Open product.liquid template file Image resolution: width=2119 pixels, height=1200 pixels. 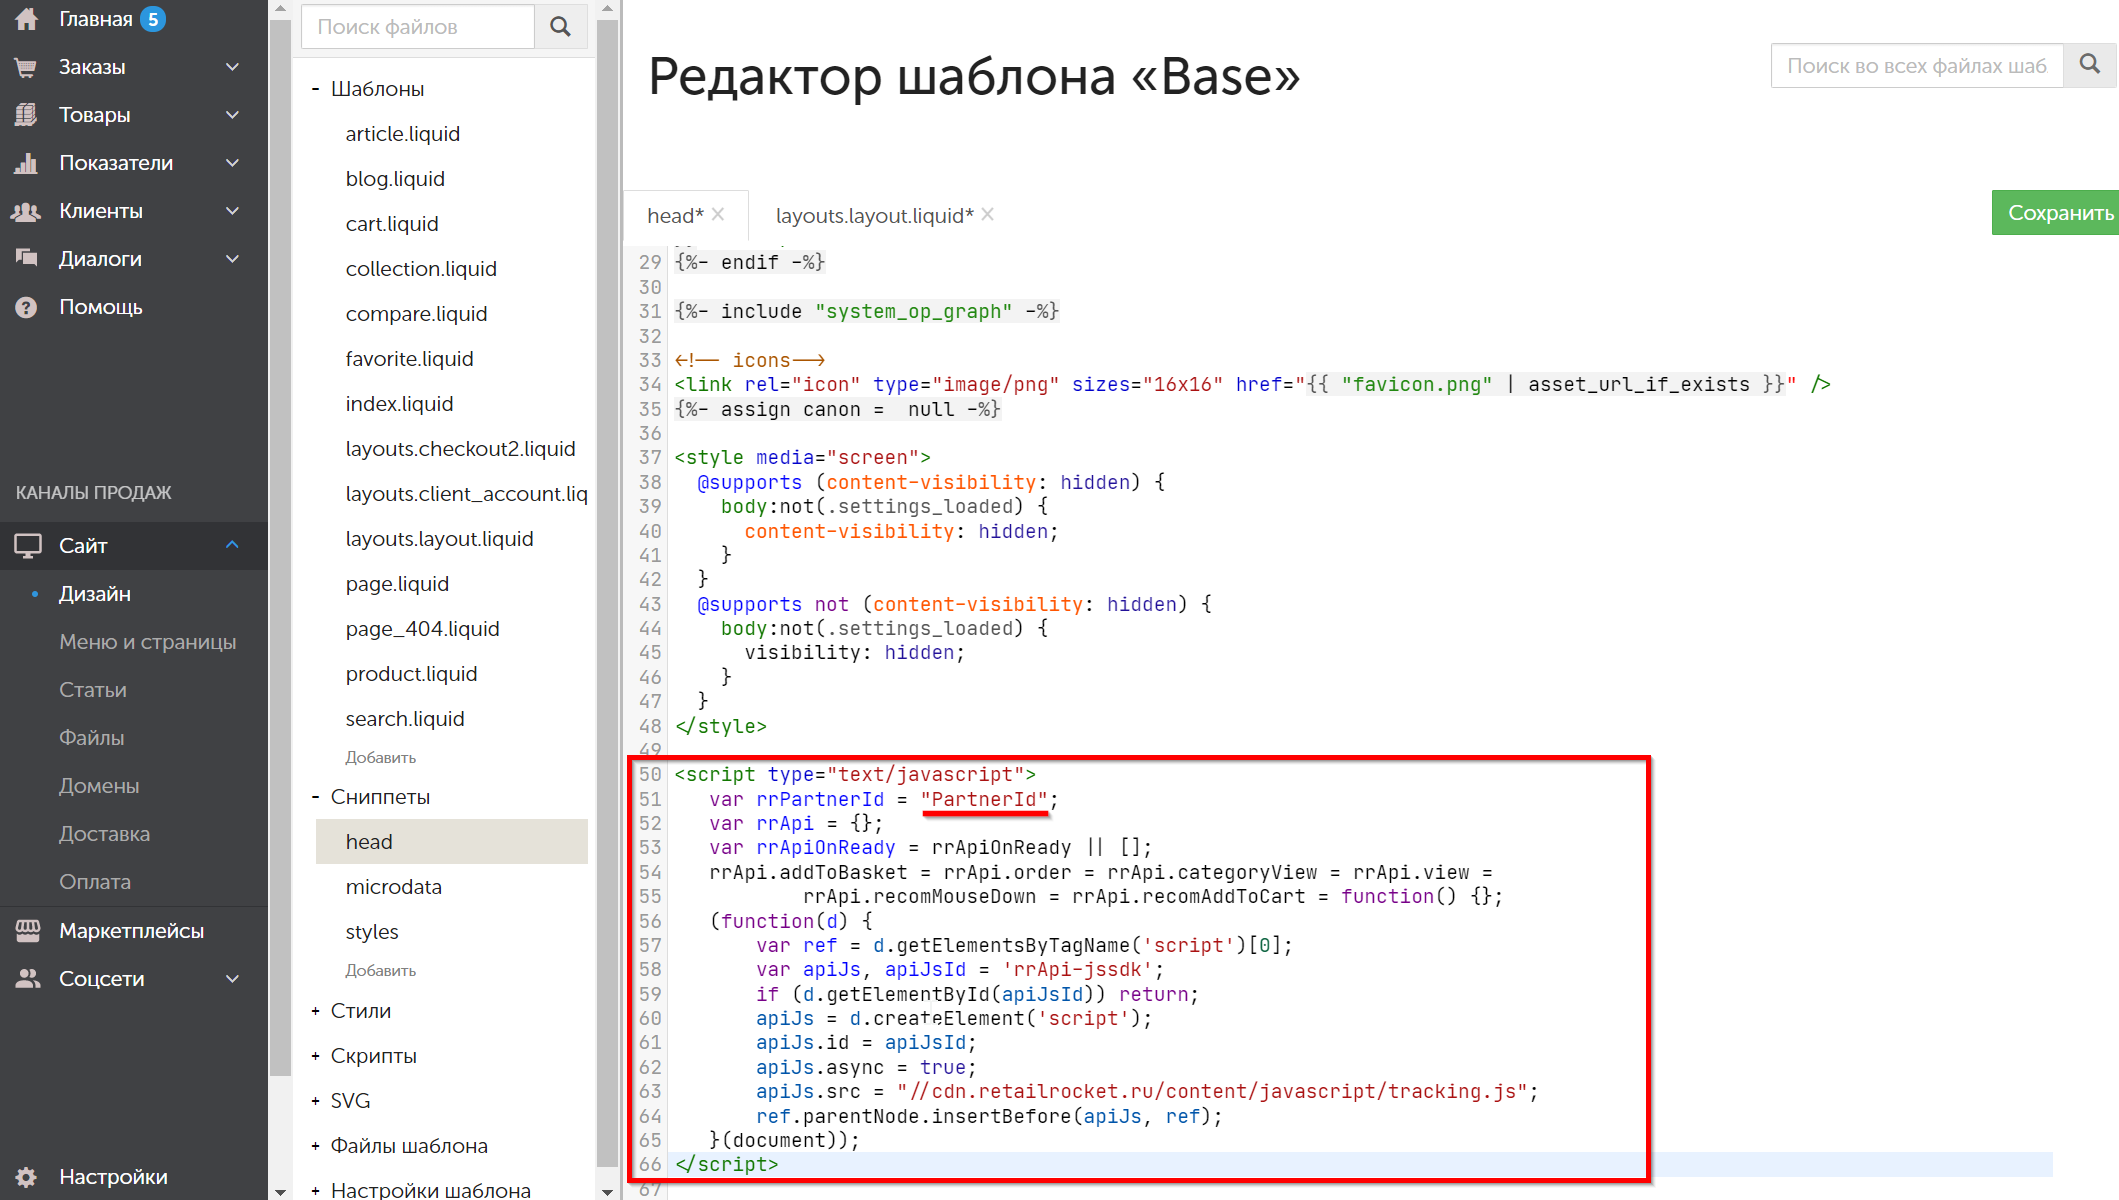[411, 674]
